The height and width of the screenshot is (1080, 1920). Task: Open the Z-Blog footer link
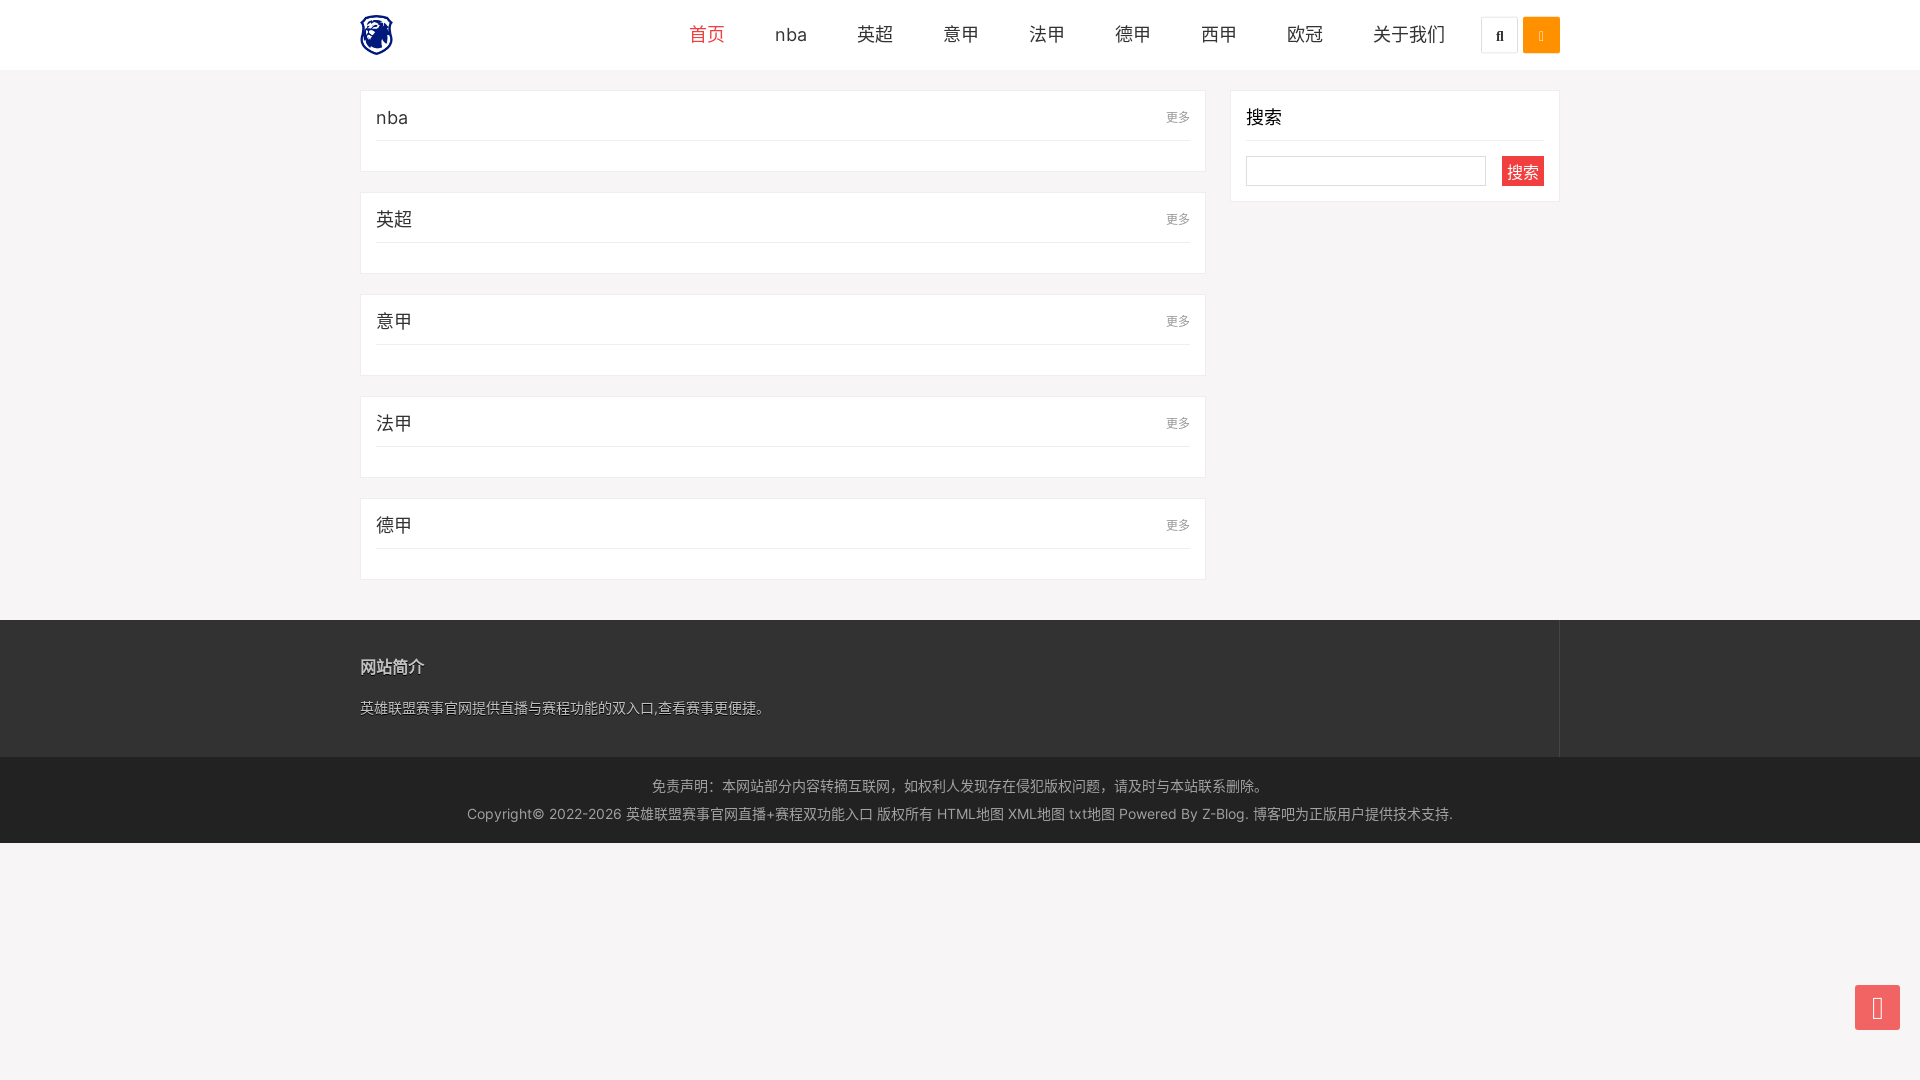point(1223,814)
